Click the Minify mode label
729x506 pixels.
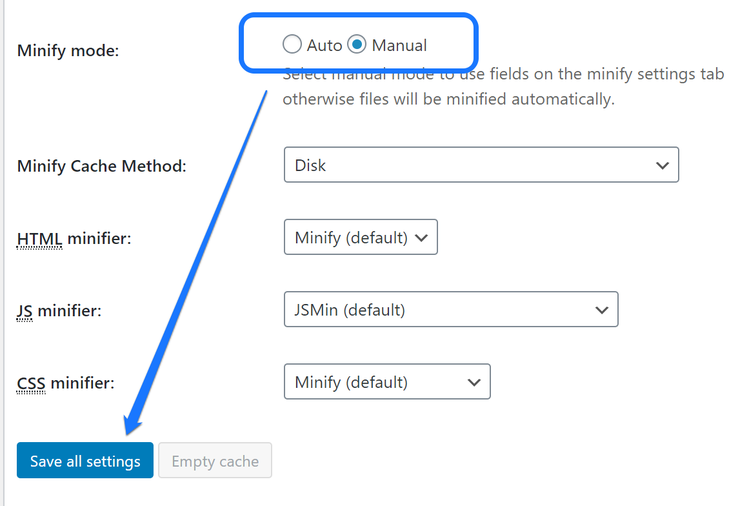coord(68,50)
